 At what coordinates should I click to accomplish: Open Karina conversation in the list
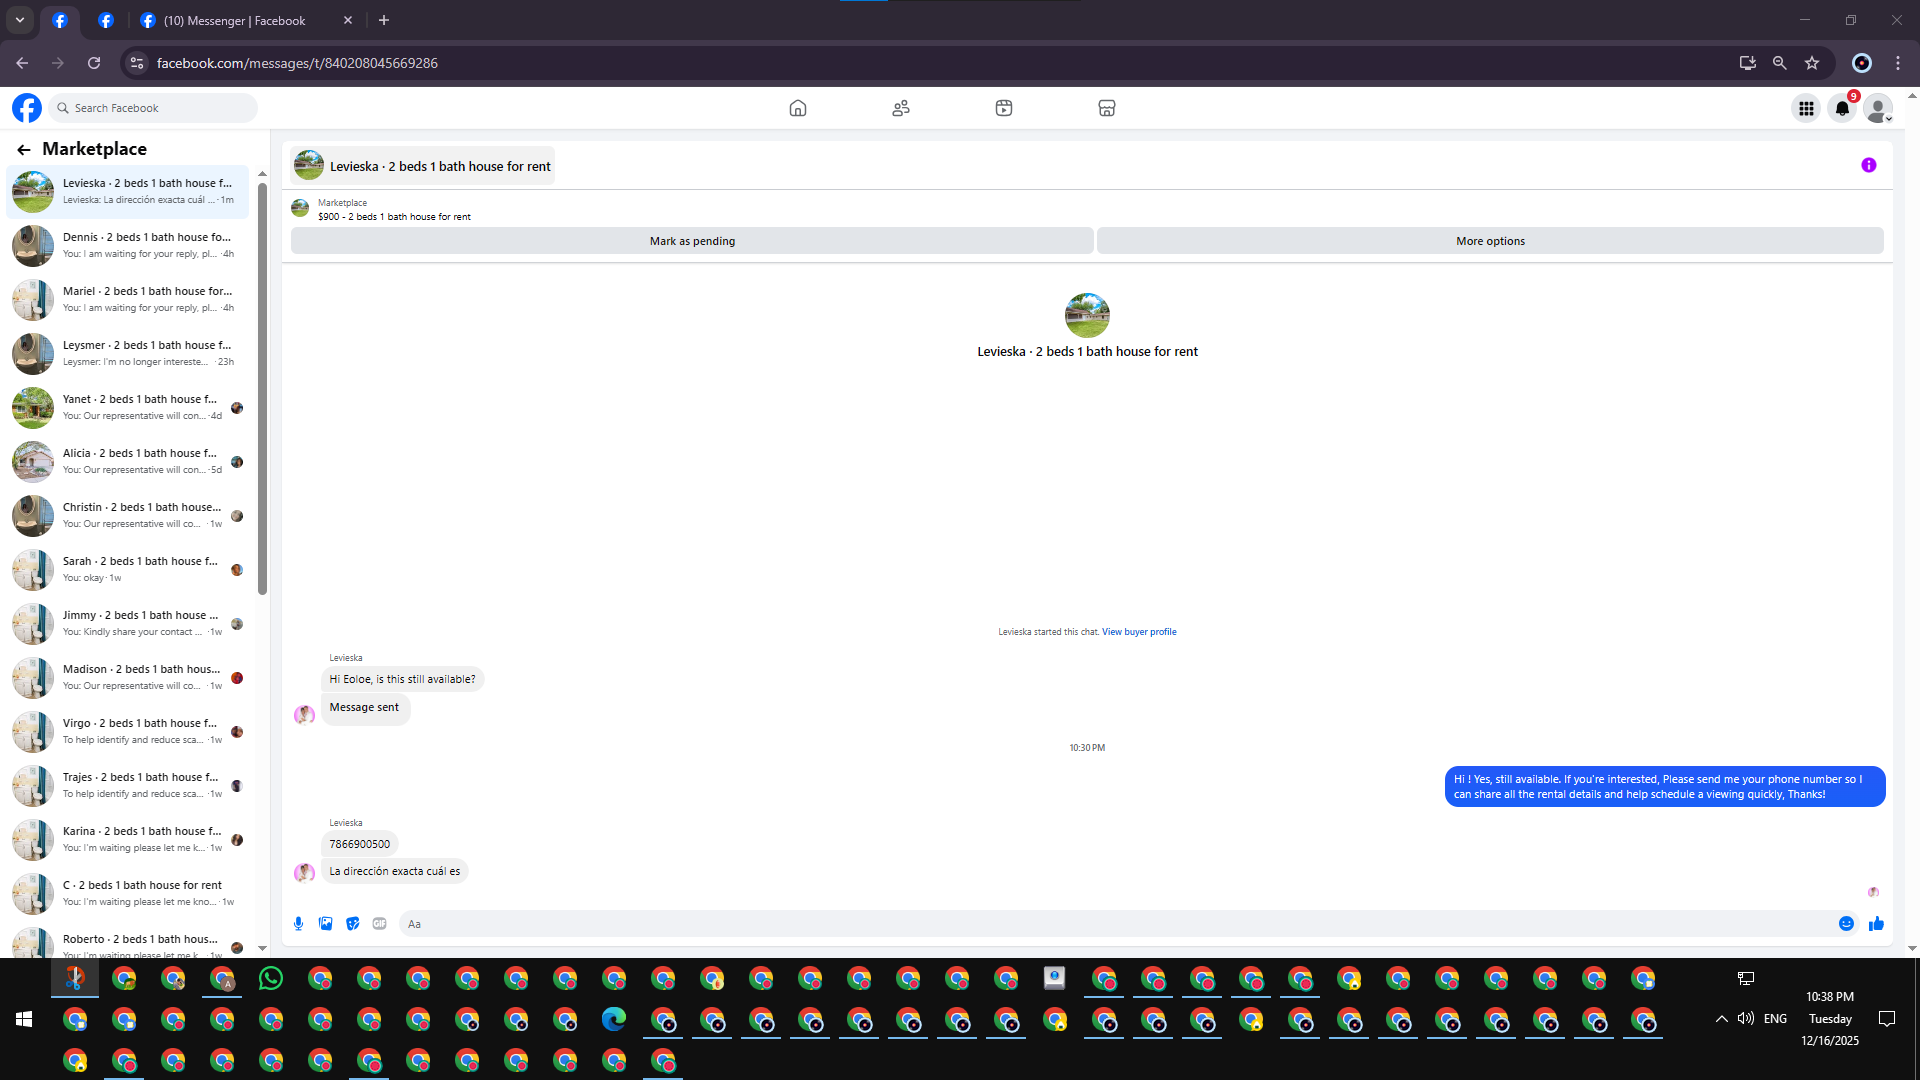coord(128,839)
